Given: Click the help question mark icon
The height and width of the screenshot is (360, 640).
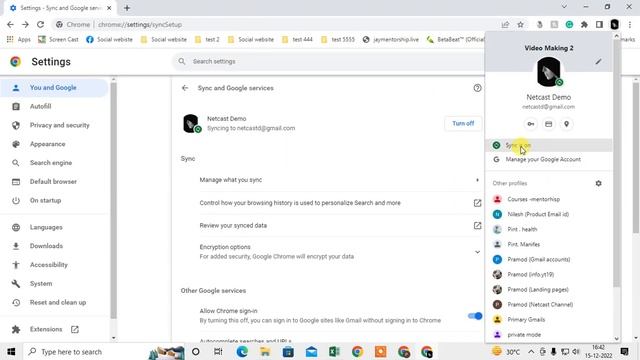Looking at the screenshot, I should click(x=477, y=88).
